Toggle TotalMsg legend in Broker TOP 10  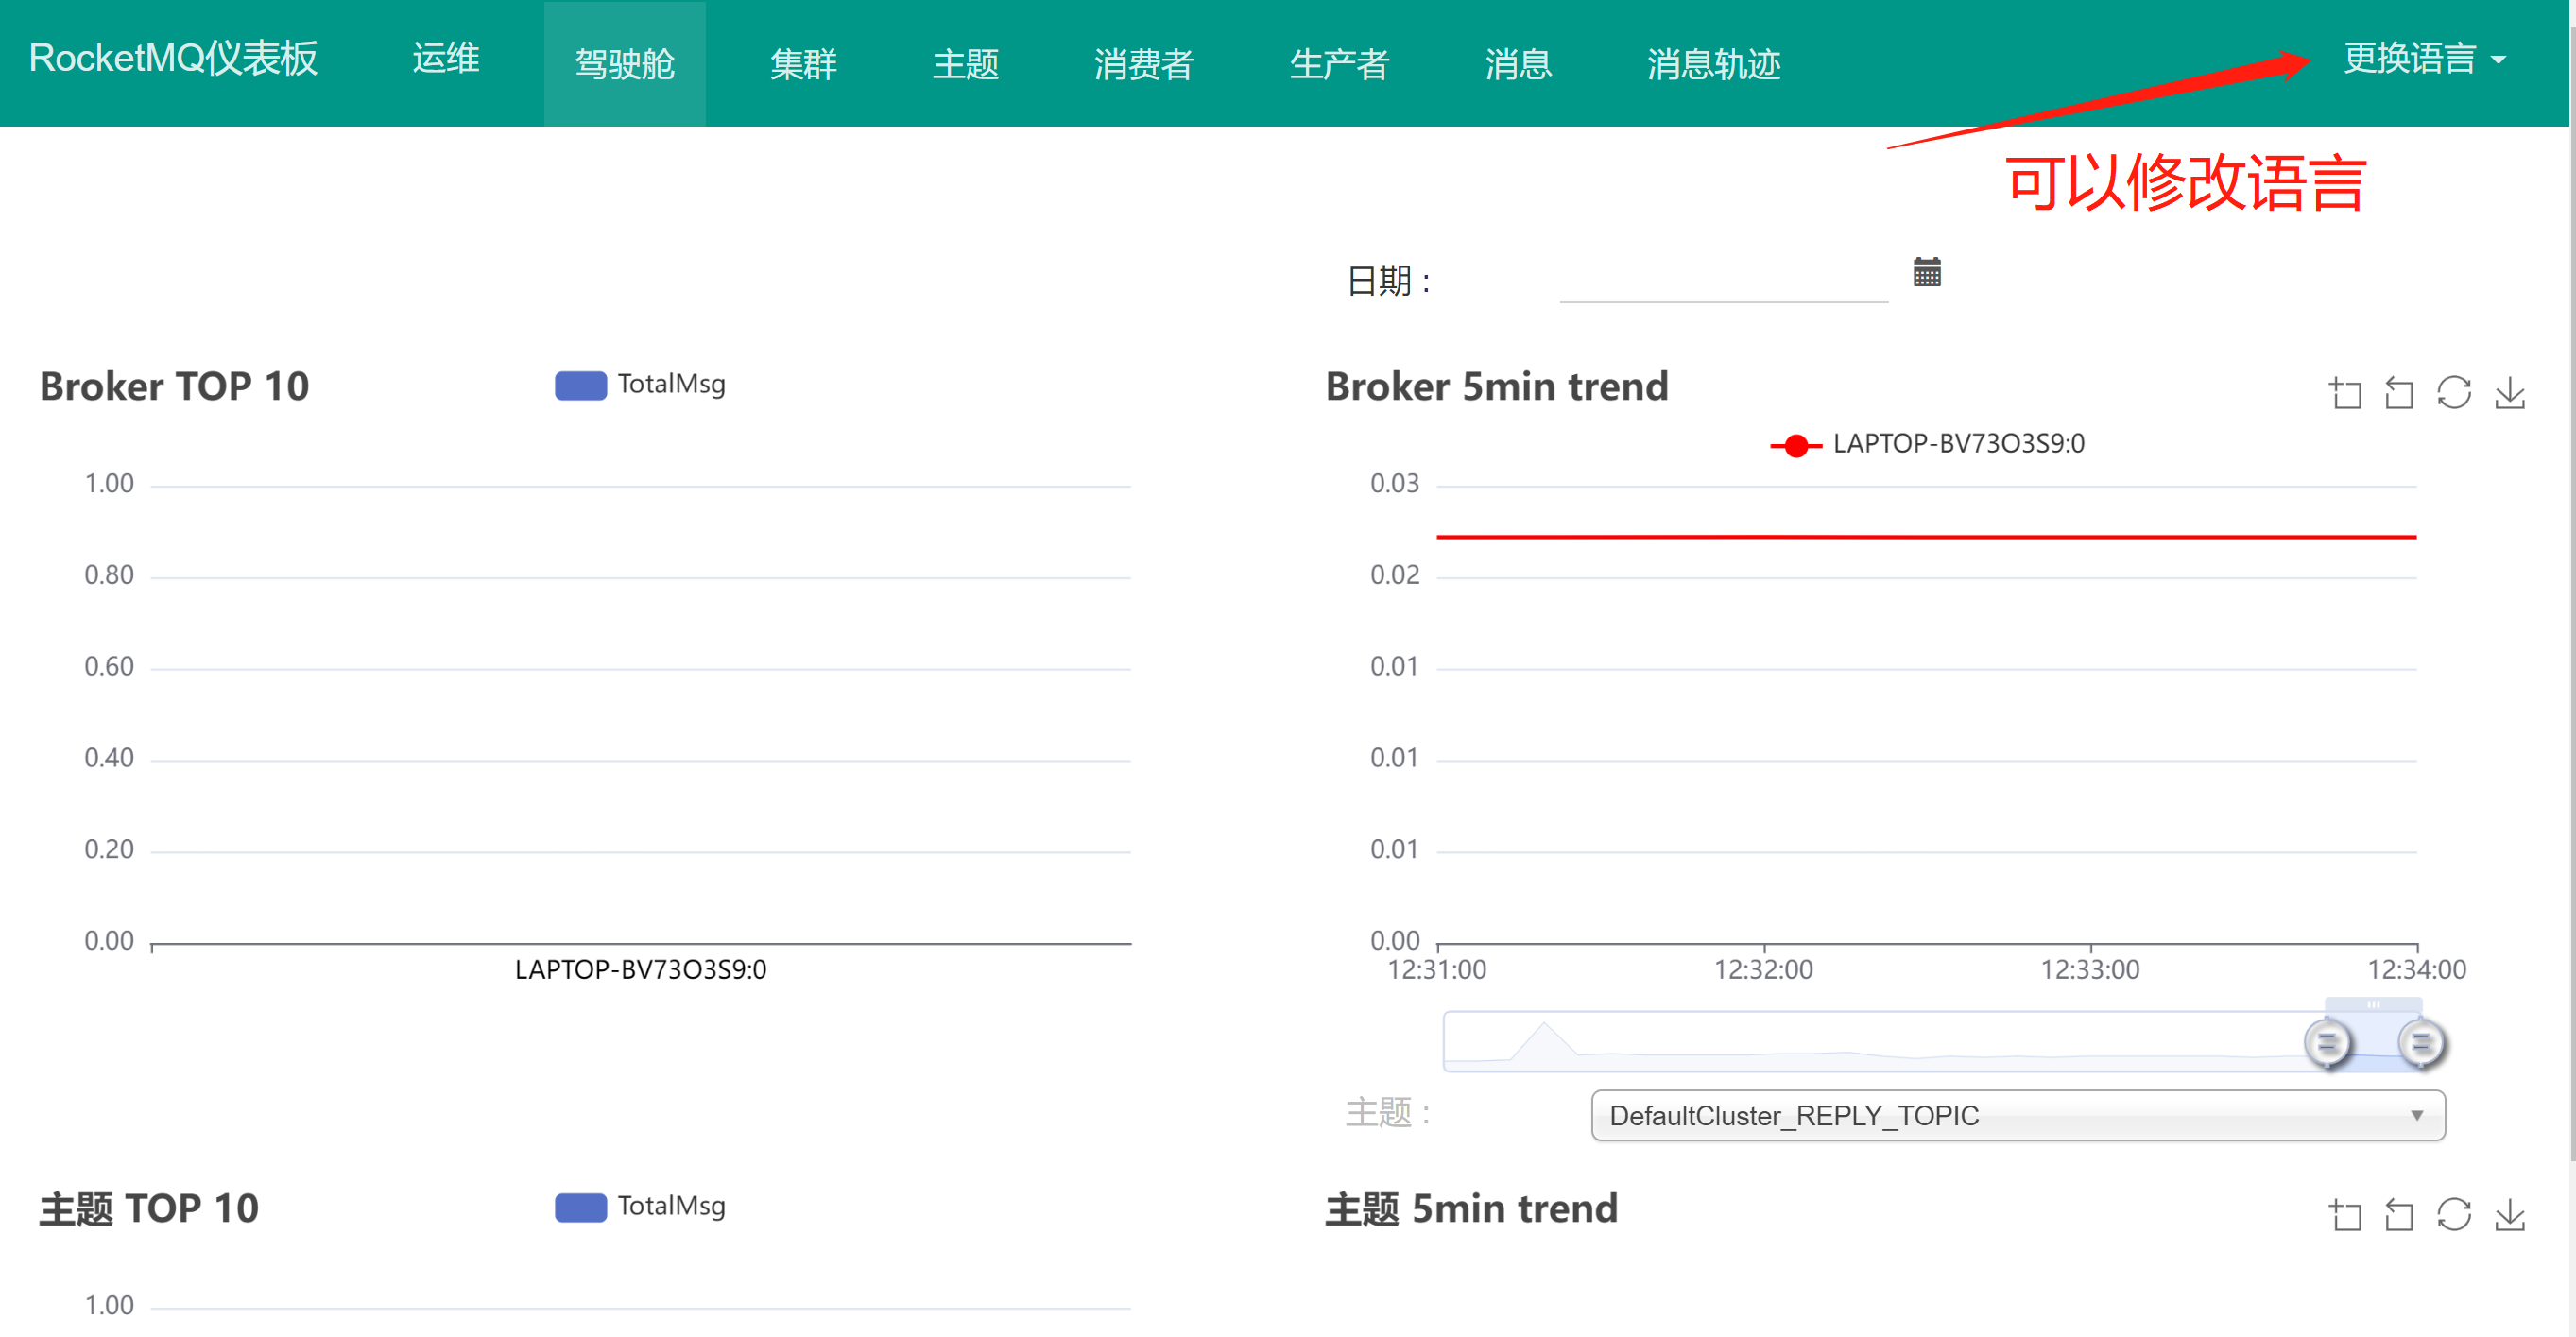pos(640,384)
